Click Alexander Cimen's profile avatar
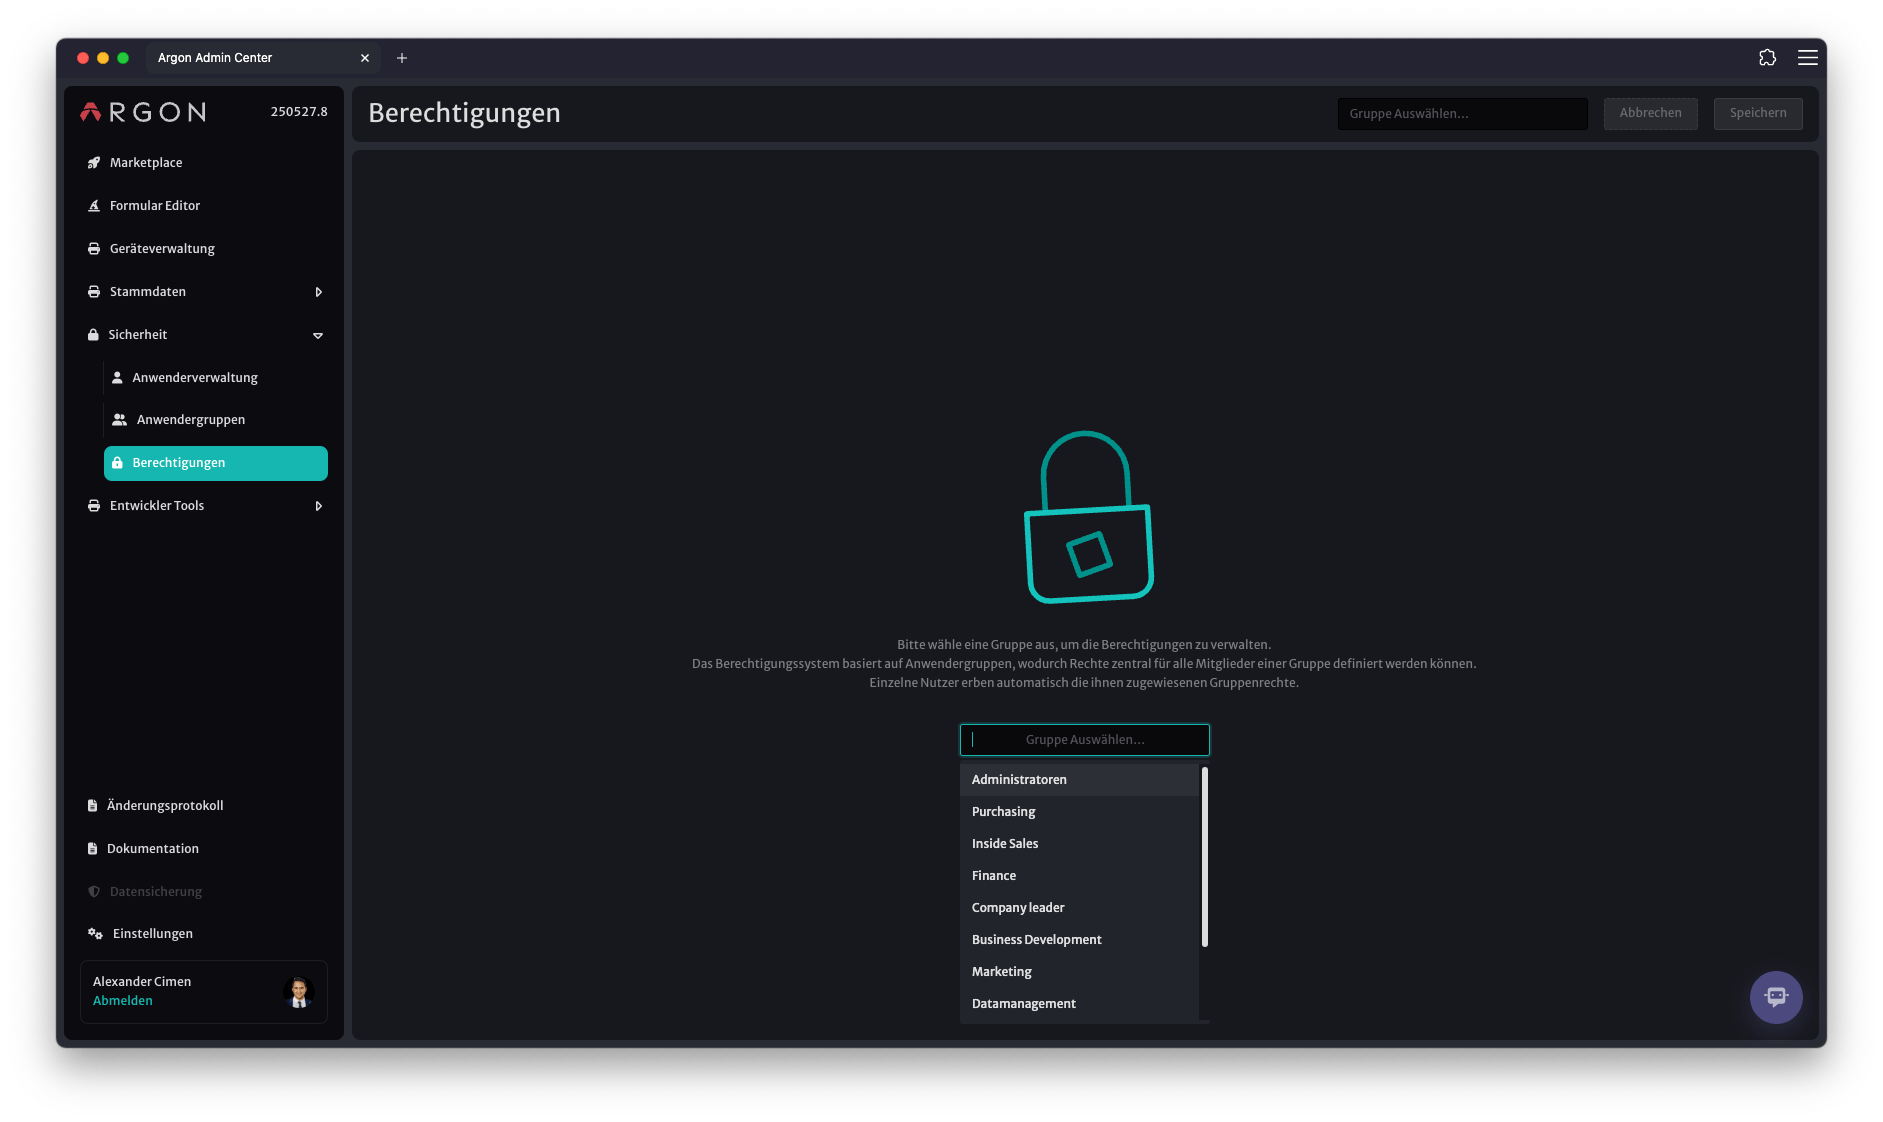This screenshot has height=1122, width=1883. pyautogui.click(x=298, y=992)
